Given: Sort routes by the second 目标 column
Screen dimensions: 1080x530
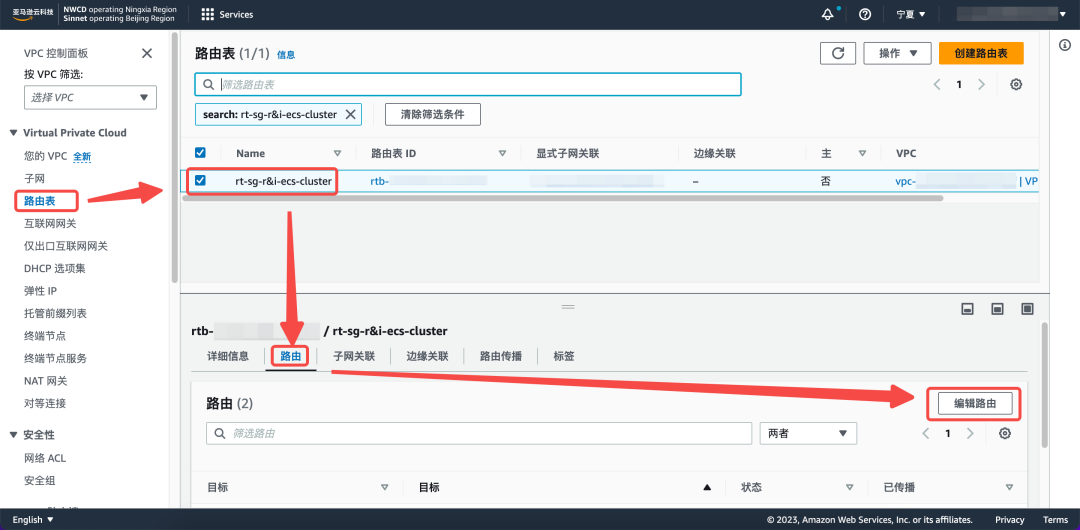Looking at the screenshot, I should tap(706, 487).
